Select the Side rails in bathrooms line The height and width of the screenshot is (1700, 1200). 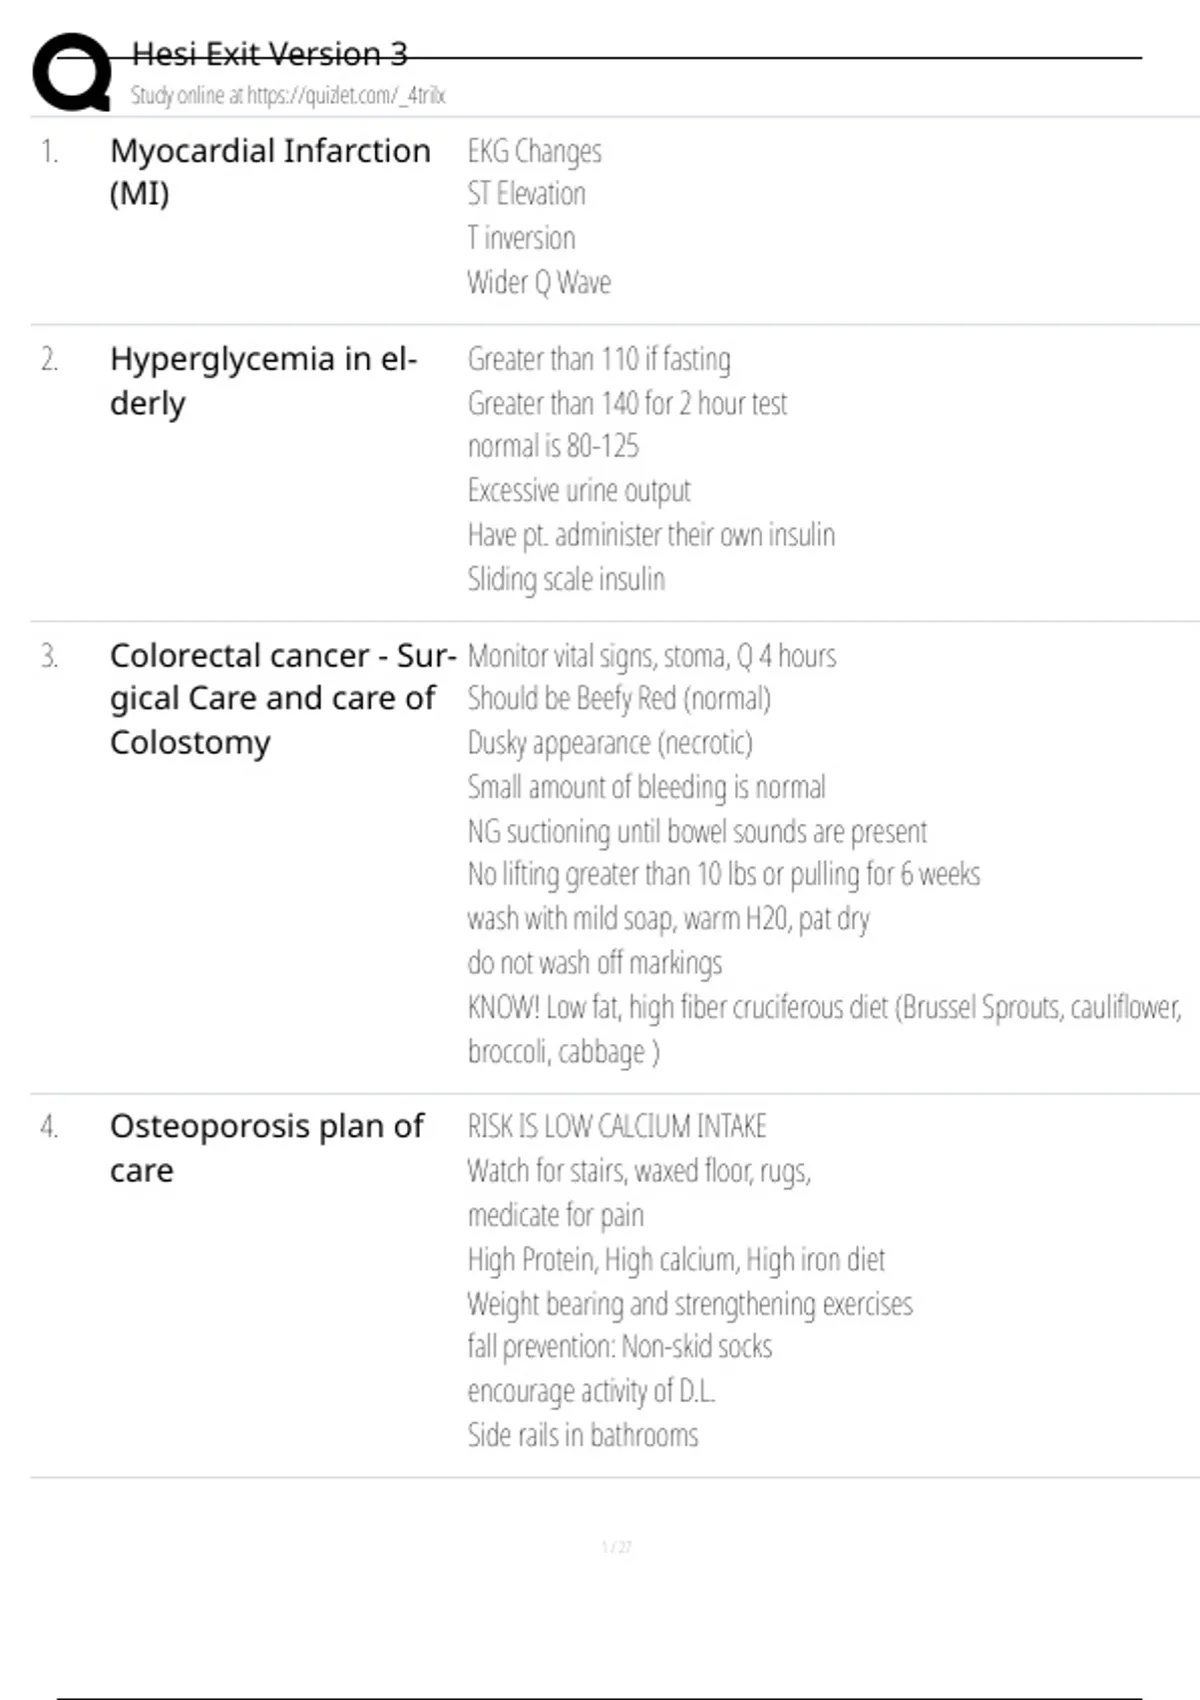582,1435
